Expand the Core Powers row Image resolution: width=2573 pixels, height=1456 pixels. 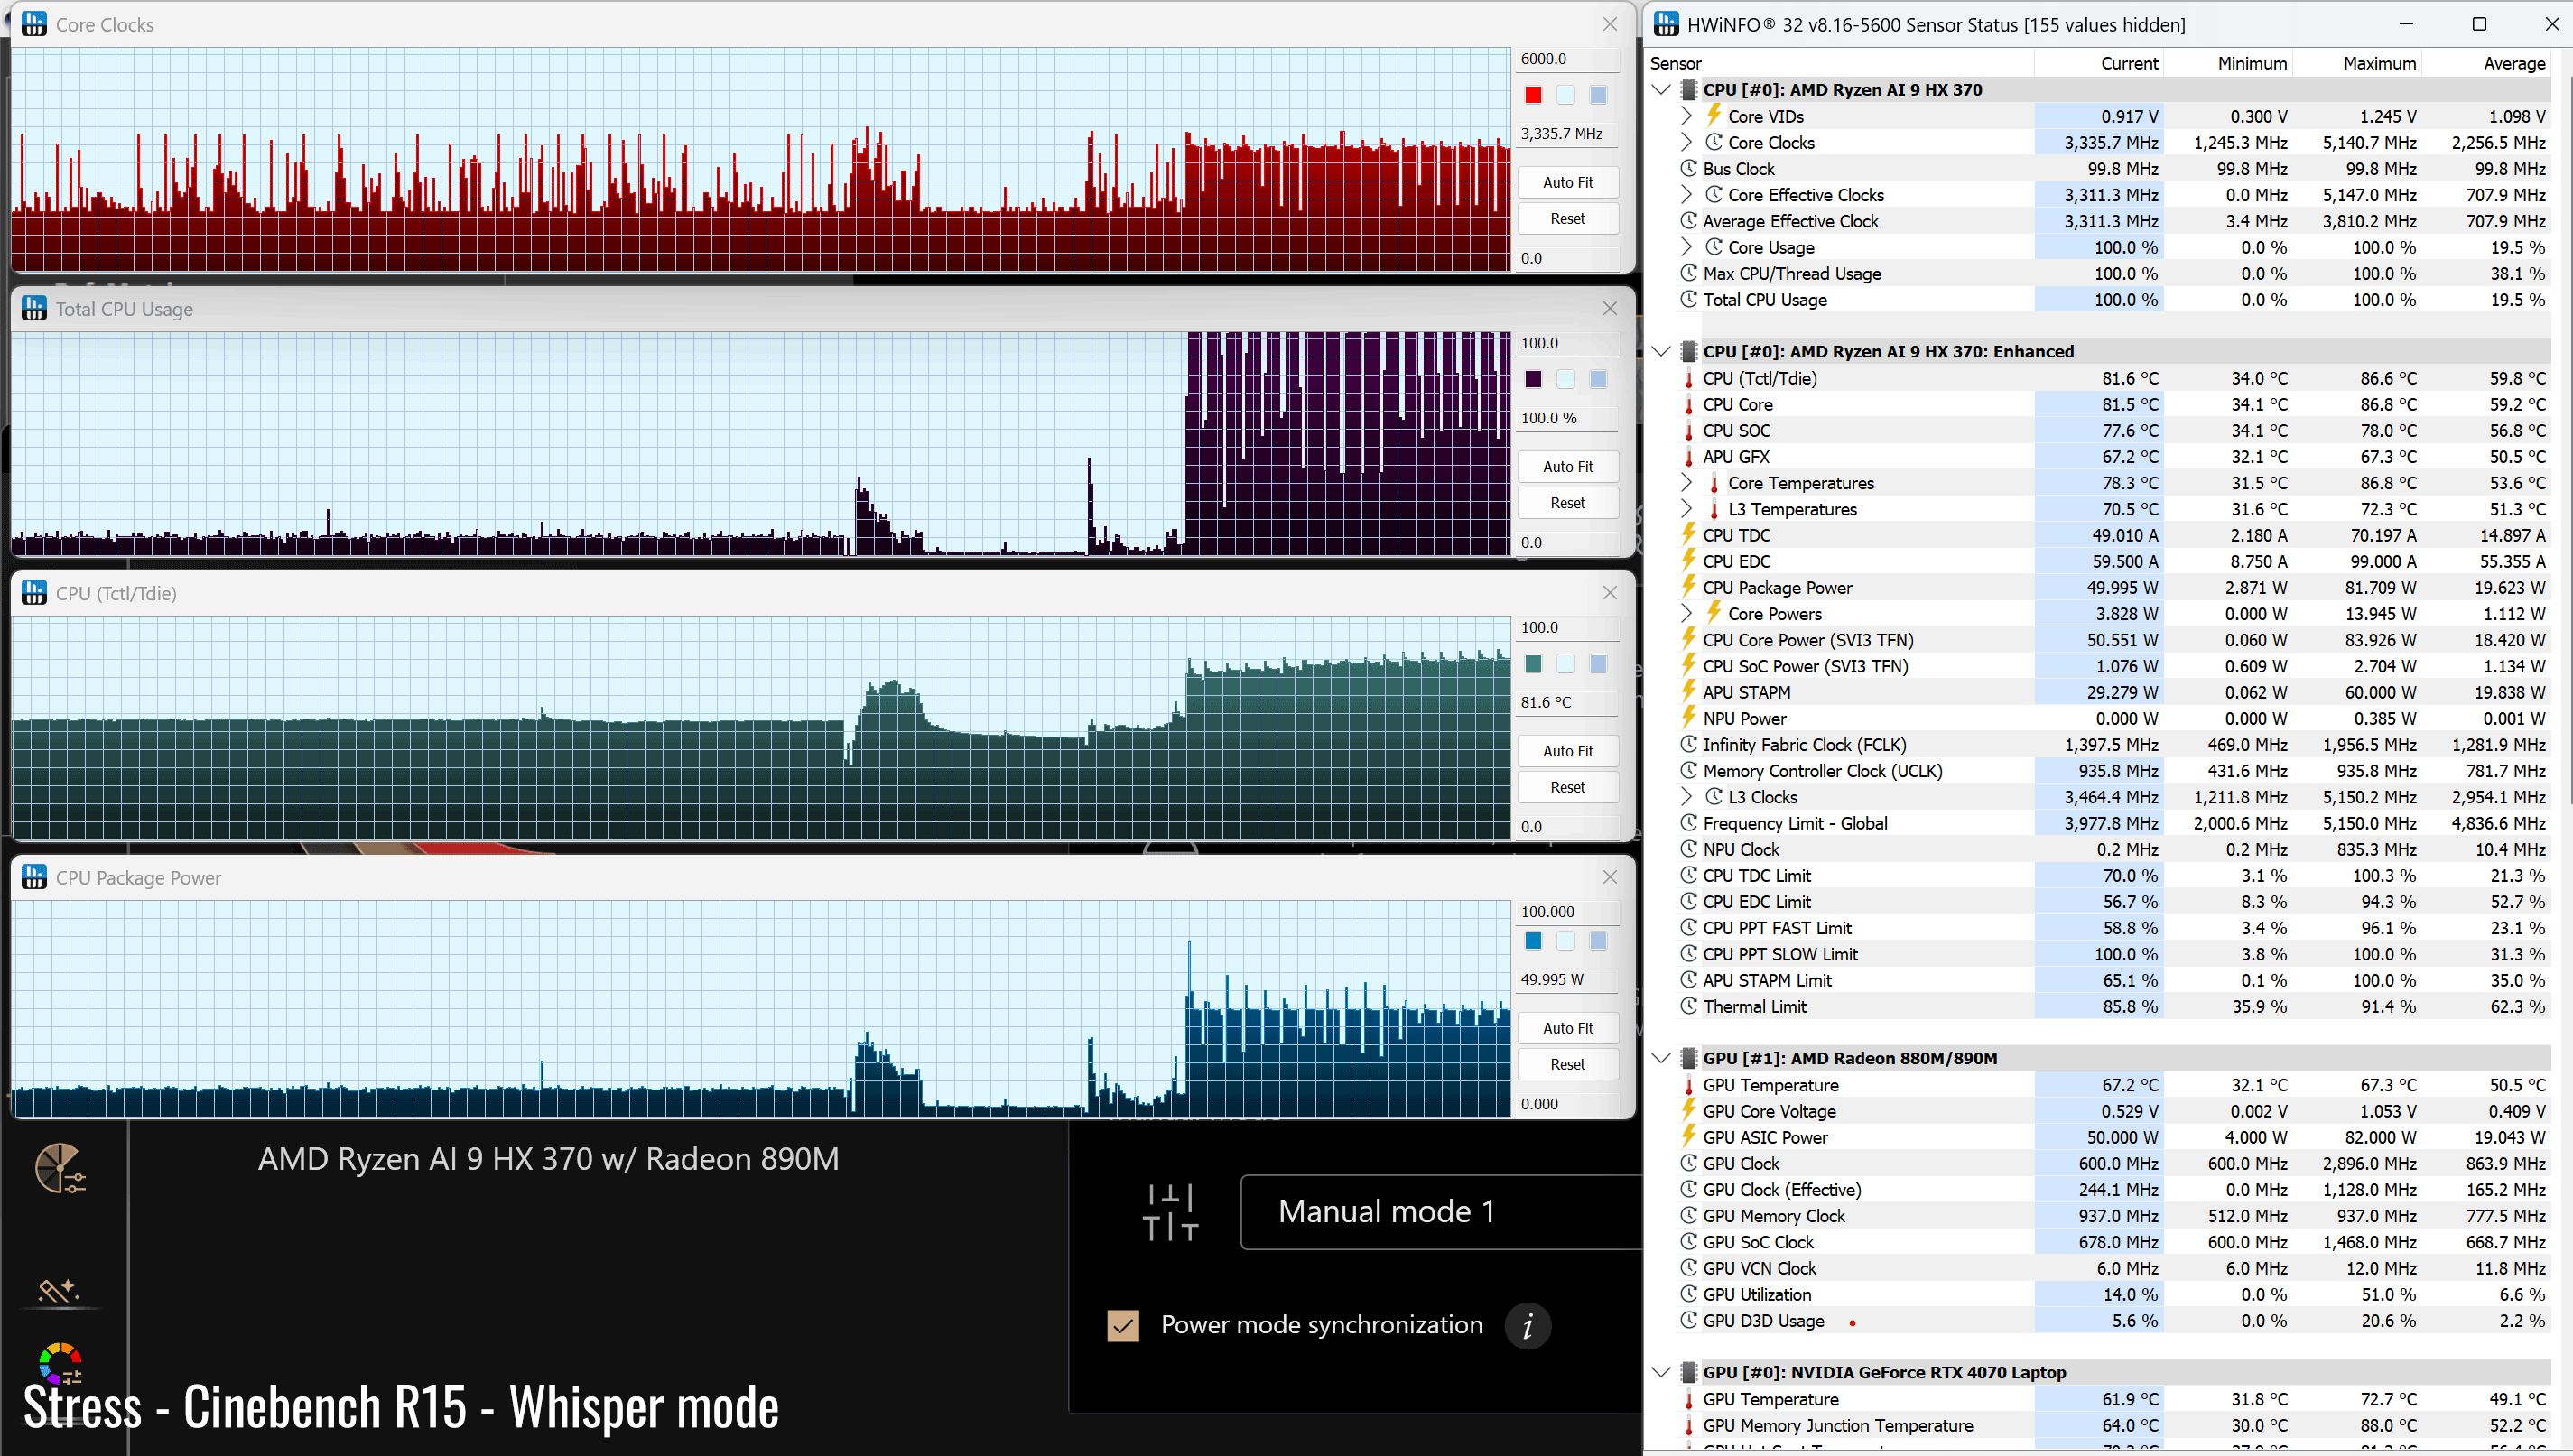(1686, 613)
